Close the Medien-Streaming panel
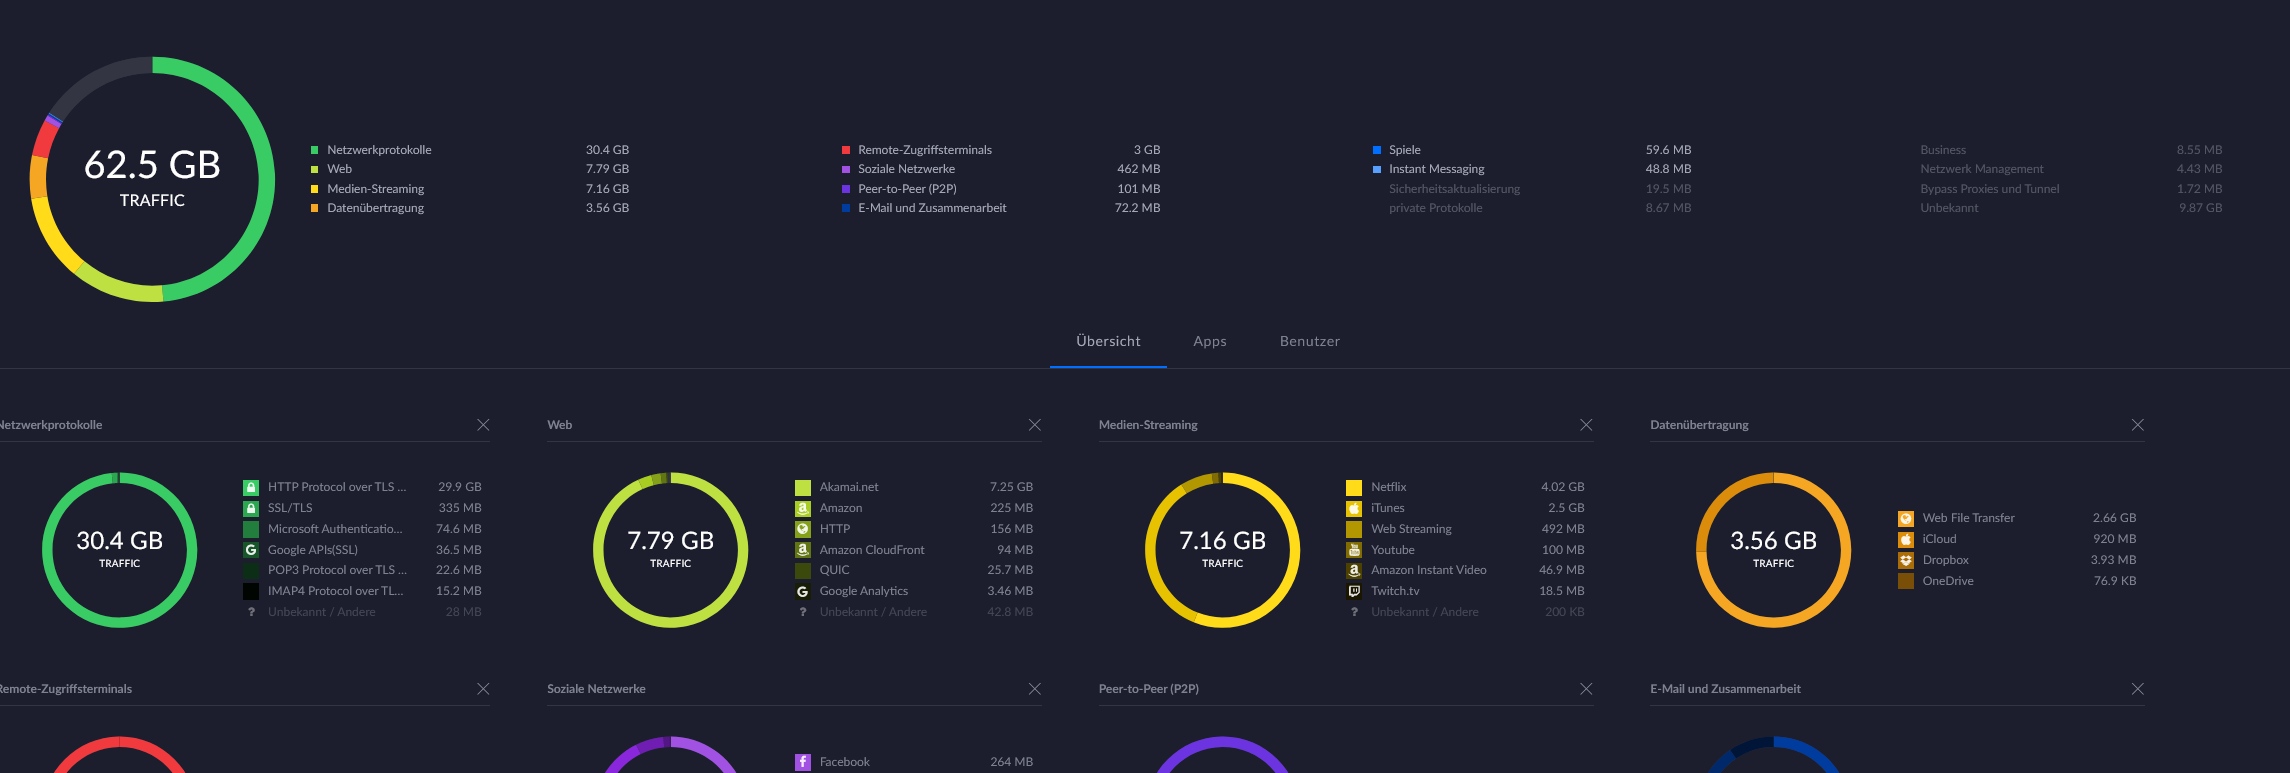 (1585, 425)
